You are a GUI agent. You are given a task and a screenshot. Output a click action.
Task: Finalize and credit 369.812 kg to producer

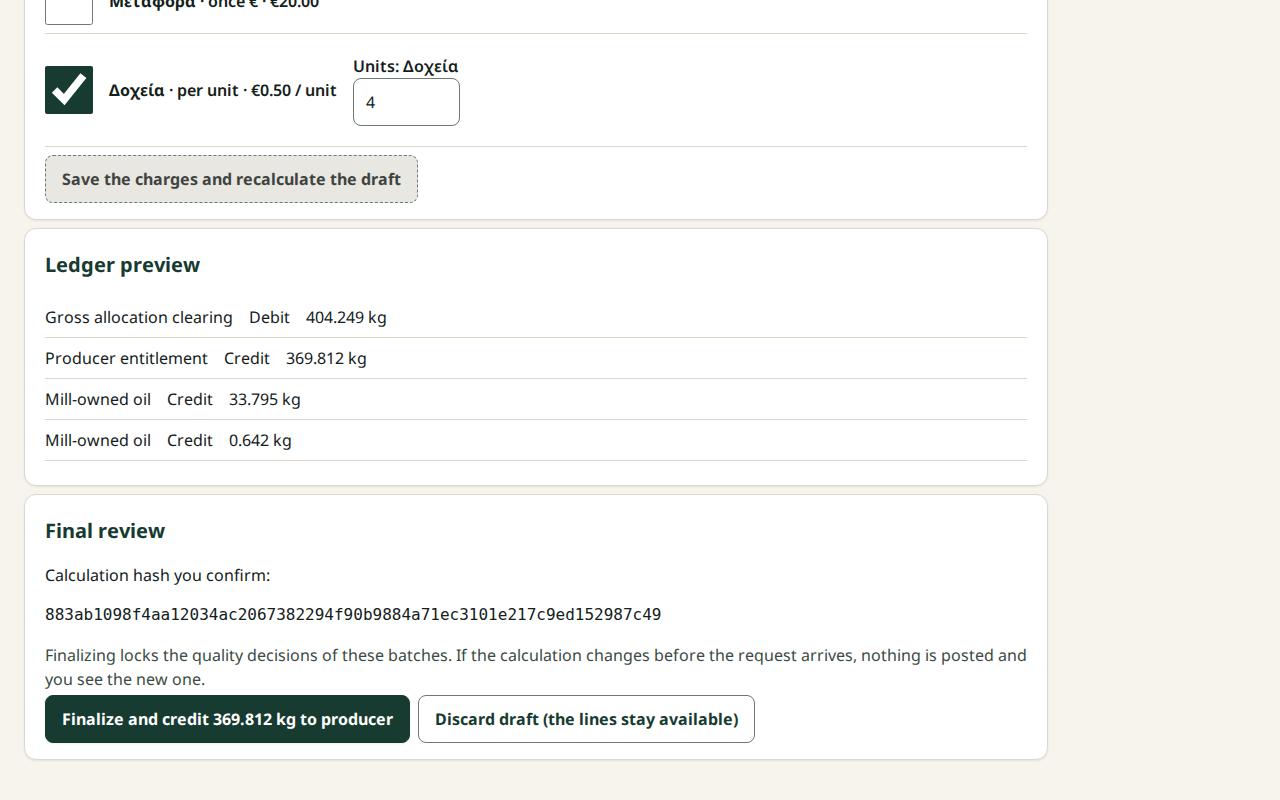pos(227,719)
